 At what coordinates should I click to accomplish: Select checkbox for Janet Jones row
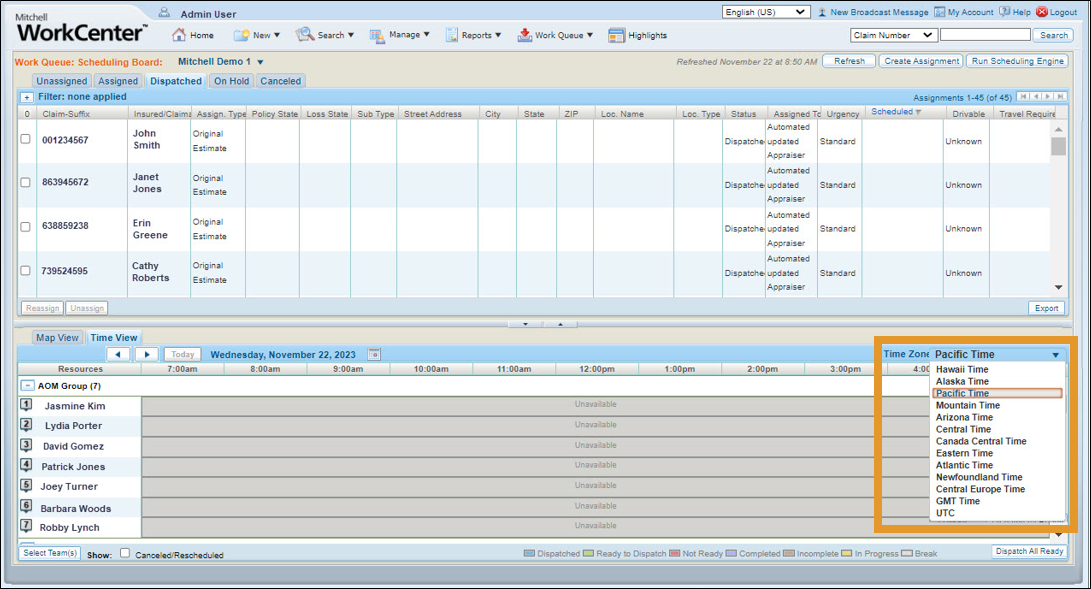(26, 183)
